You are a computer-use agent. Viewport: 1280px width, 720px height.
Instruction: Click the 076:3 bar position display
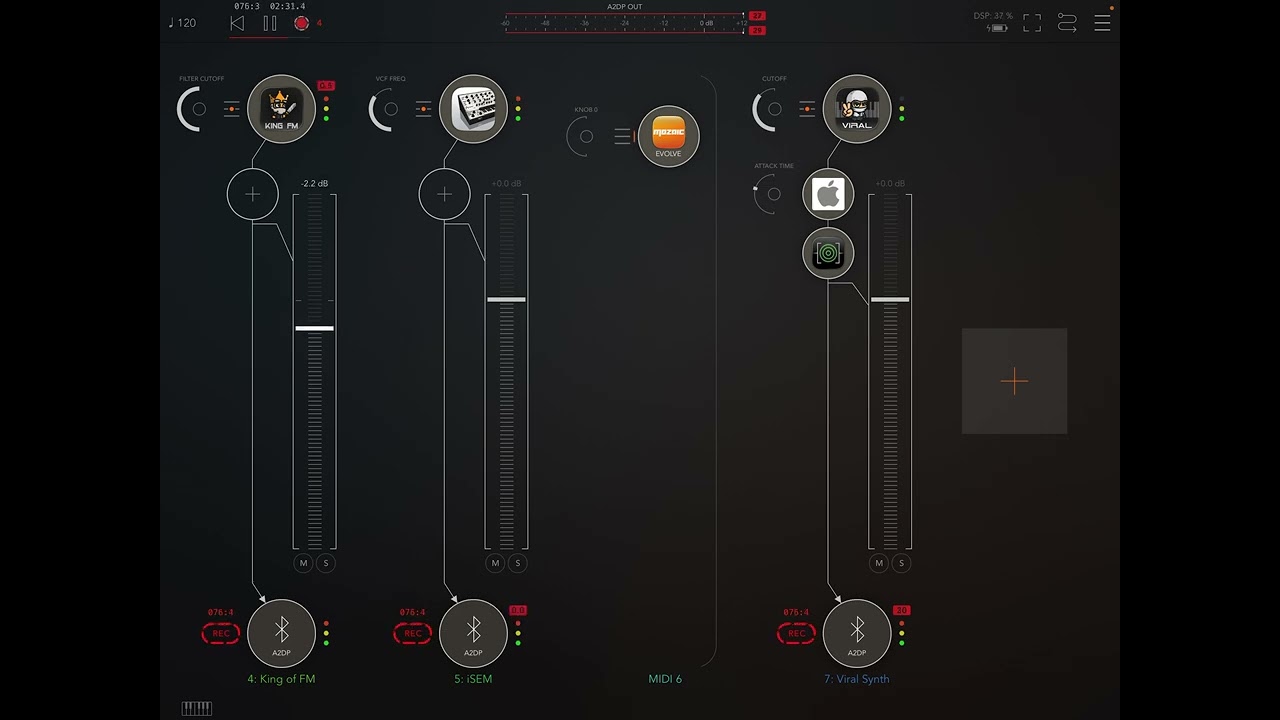(247, 6)
